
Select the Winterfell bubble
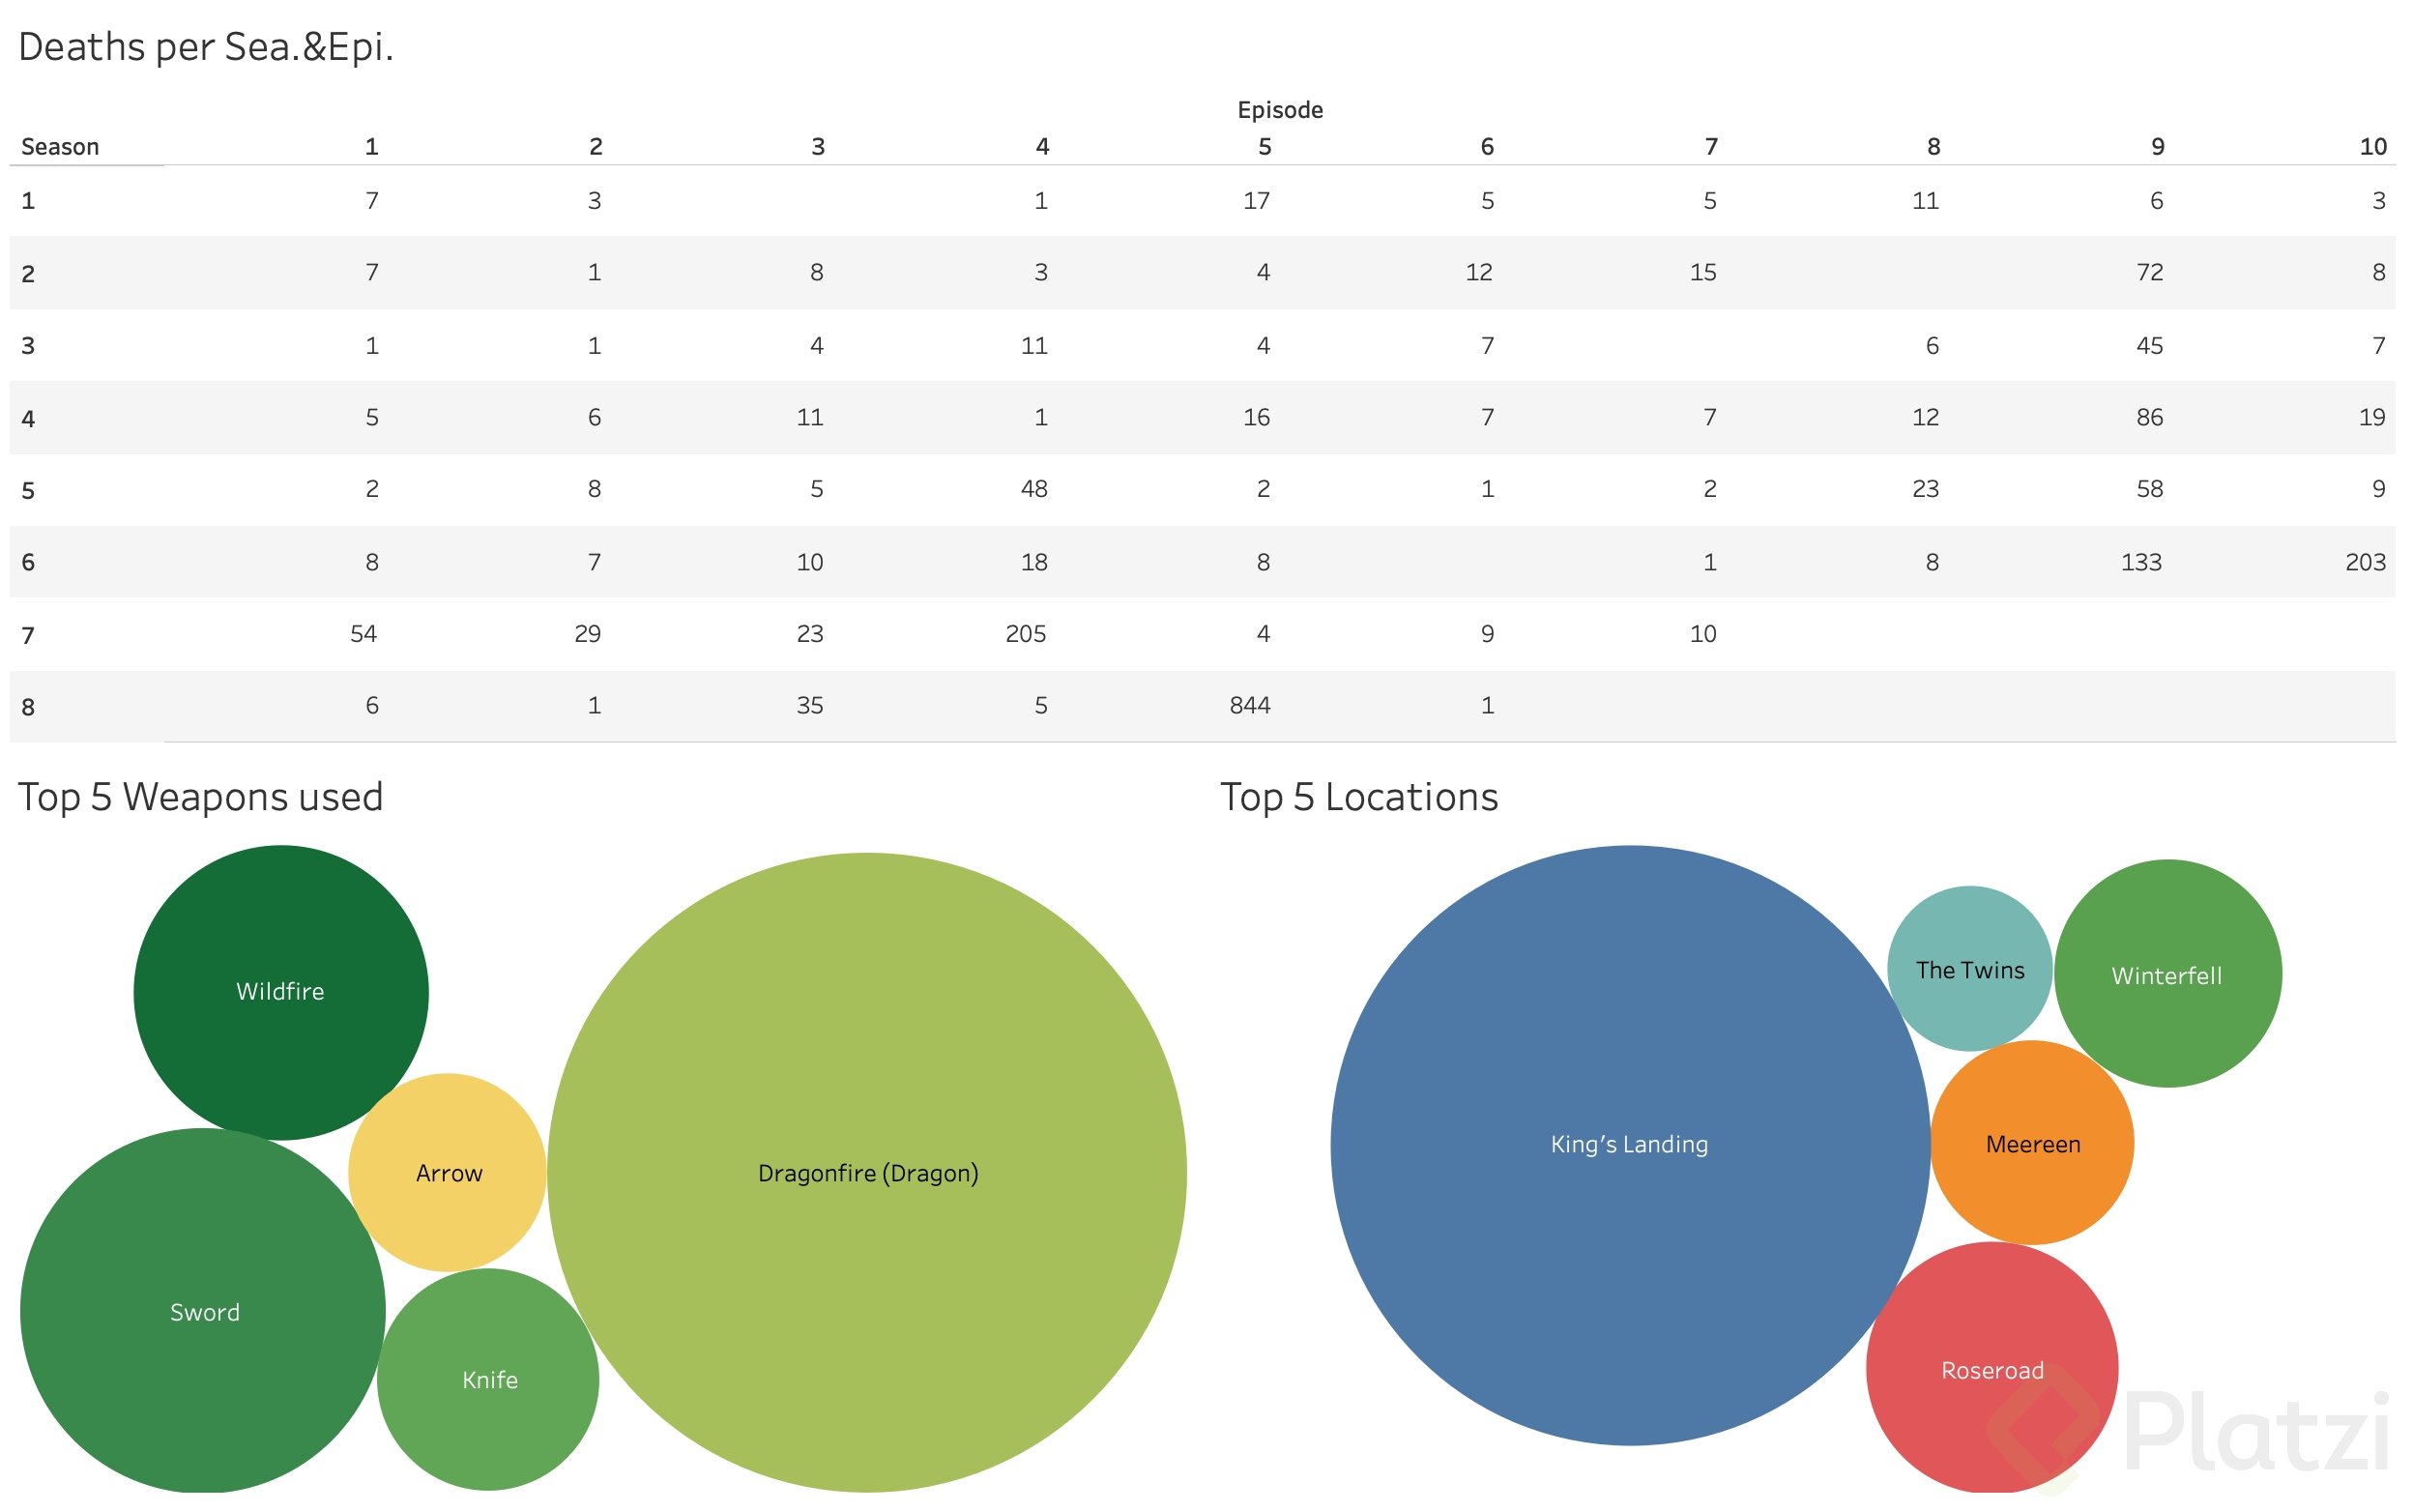click(2166, 975)
